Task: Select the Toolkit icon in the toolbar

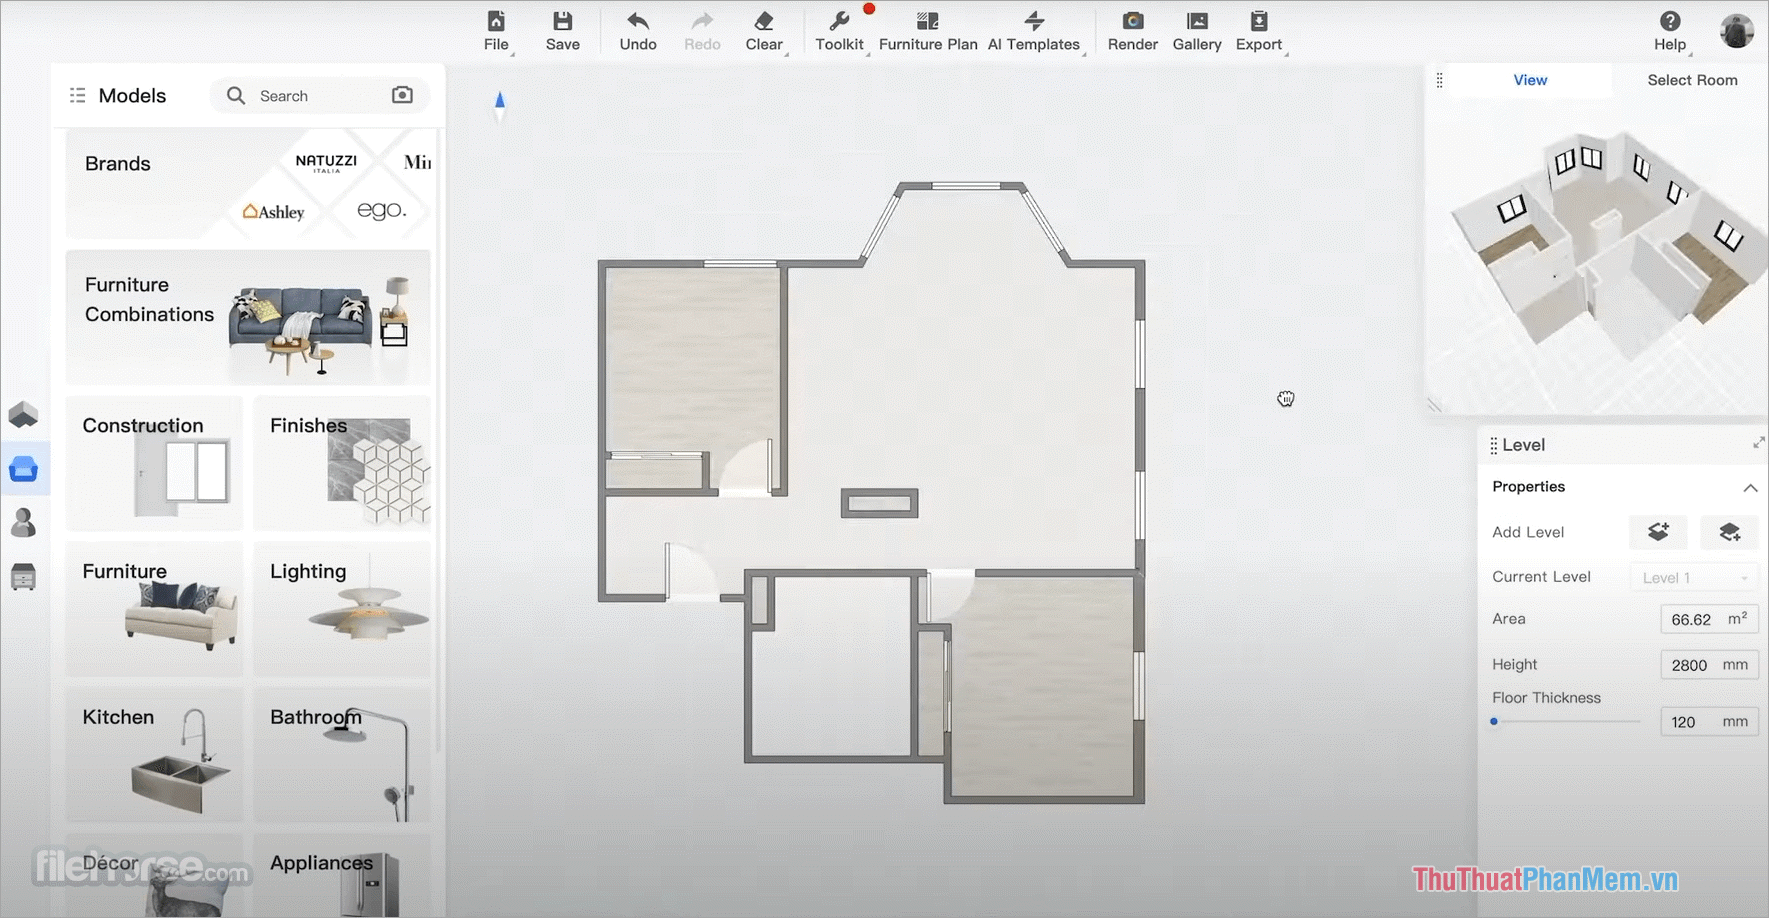Action: (839, 30)
